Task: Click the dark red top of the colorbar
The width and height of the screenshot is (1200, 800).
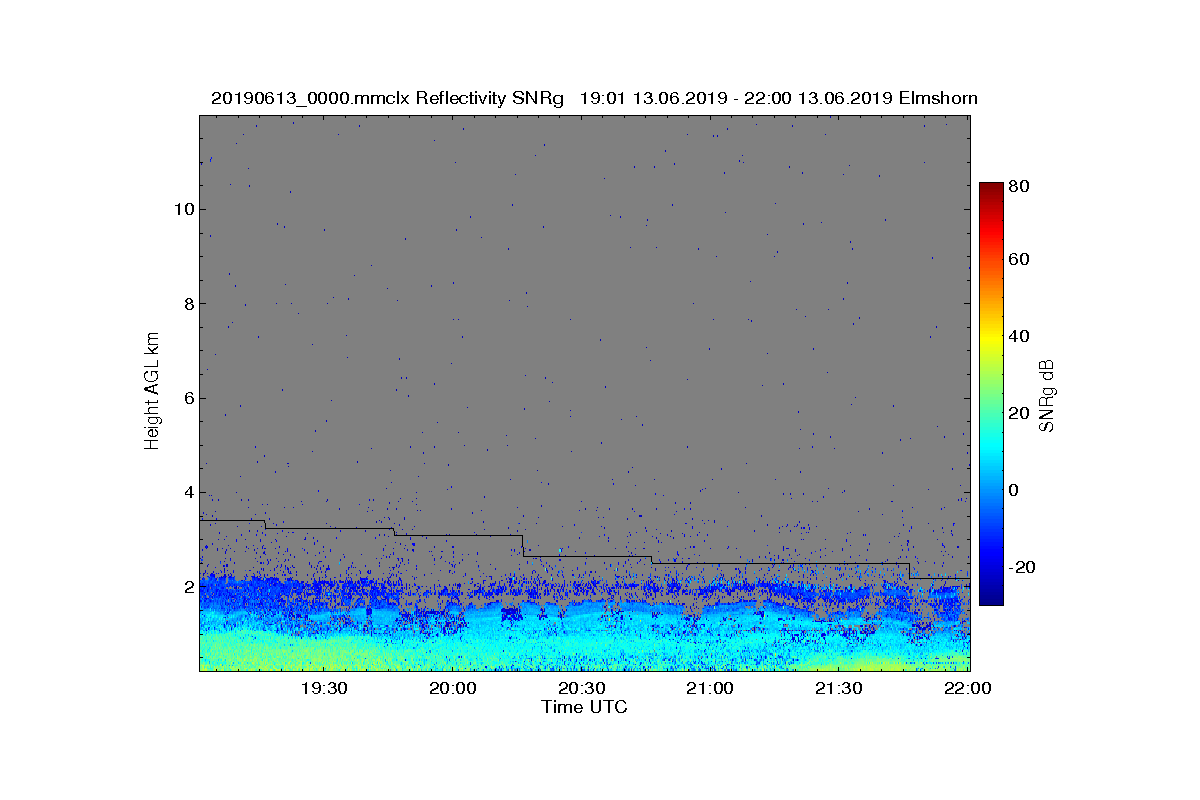Action: click(x=991, y=188)
